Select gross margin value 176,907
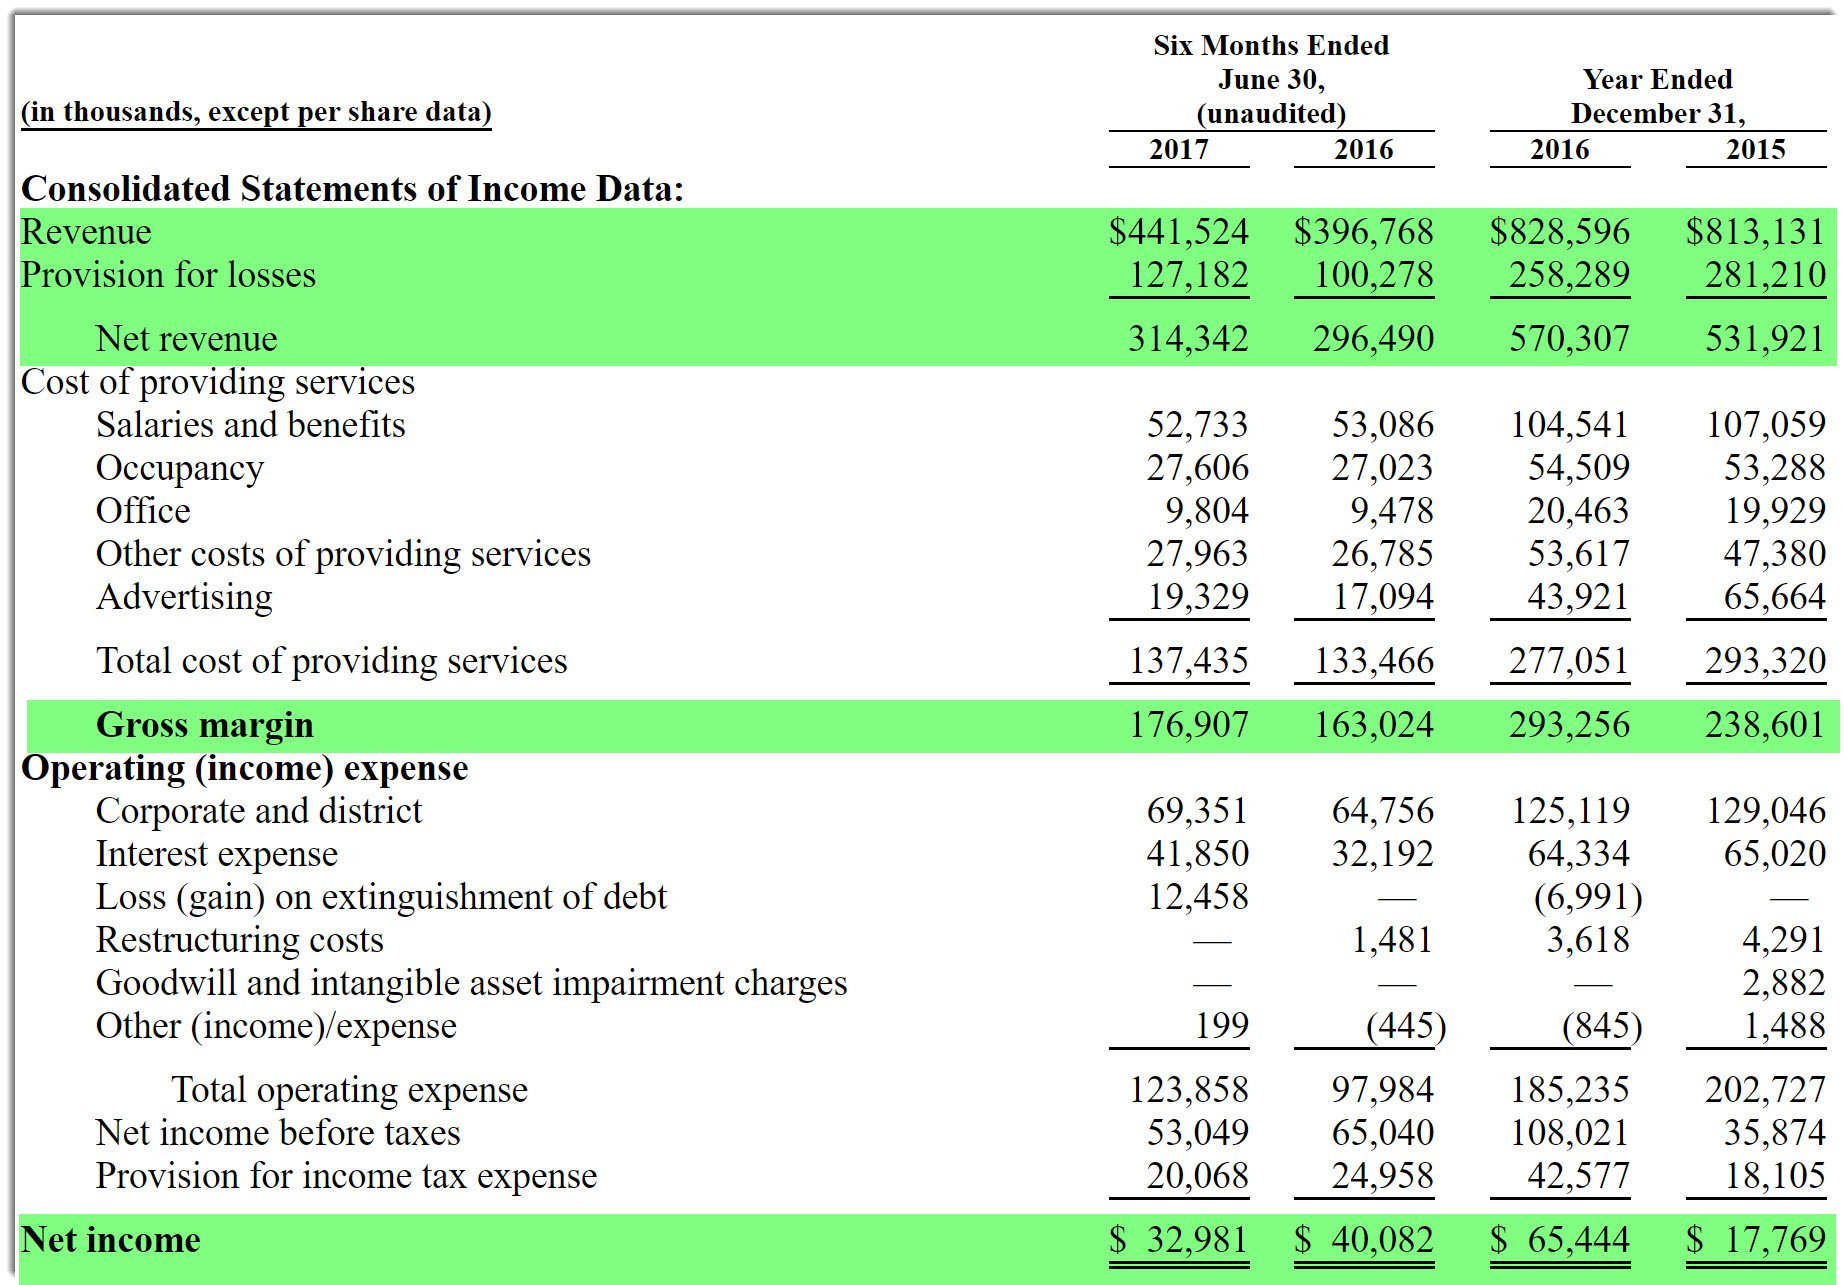 point(1189,725)
